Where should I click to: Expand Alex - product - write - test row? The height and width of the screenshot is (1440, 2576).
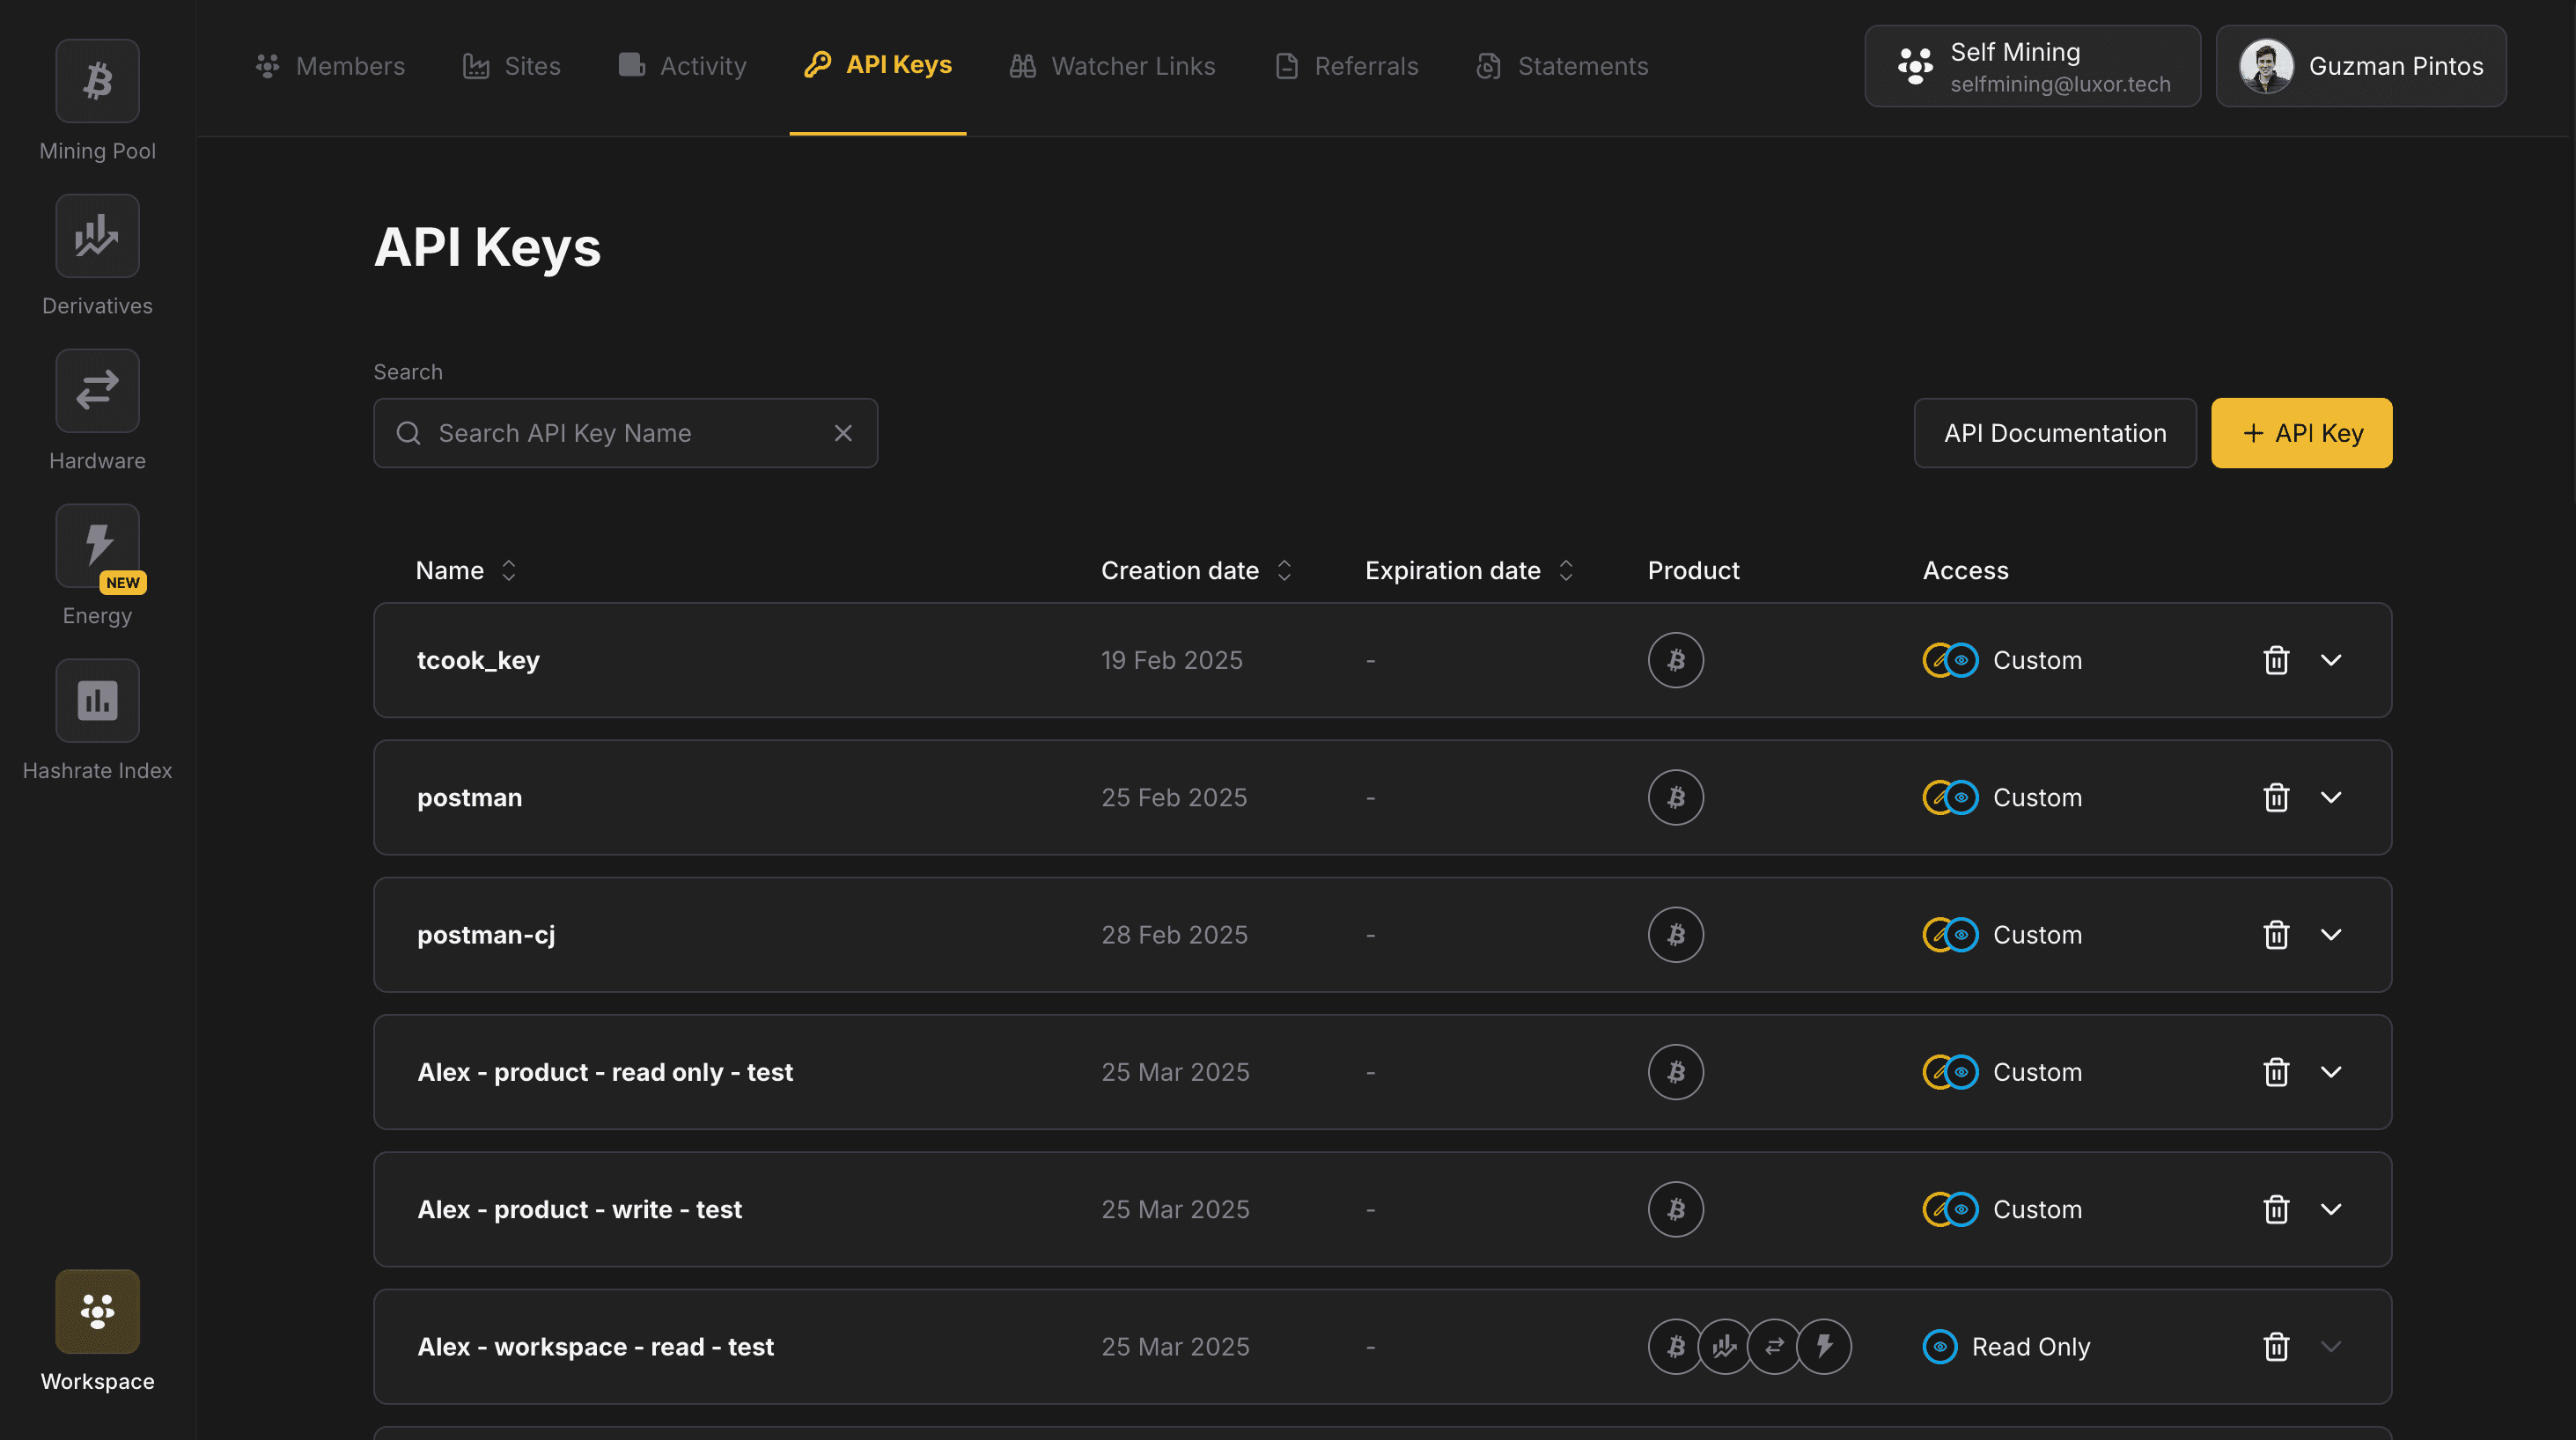[2333, 1209]
